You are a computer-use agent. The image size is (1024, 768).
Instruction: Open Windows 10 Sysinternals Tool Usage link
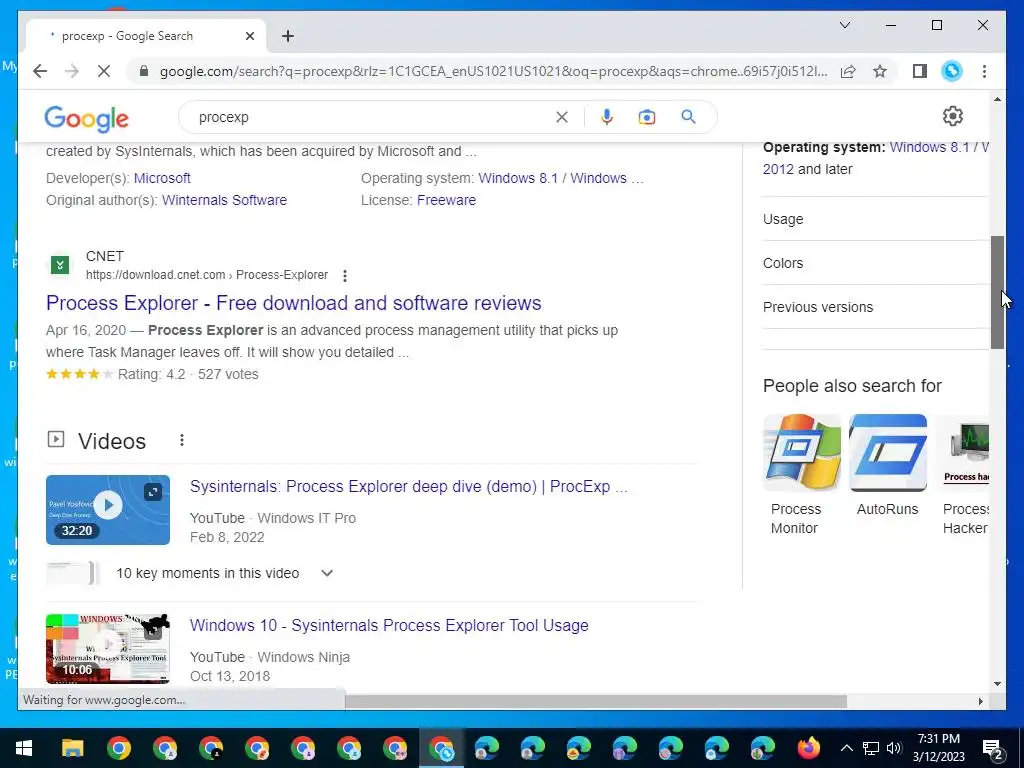click(x=389, y=625)
